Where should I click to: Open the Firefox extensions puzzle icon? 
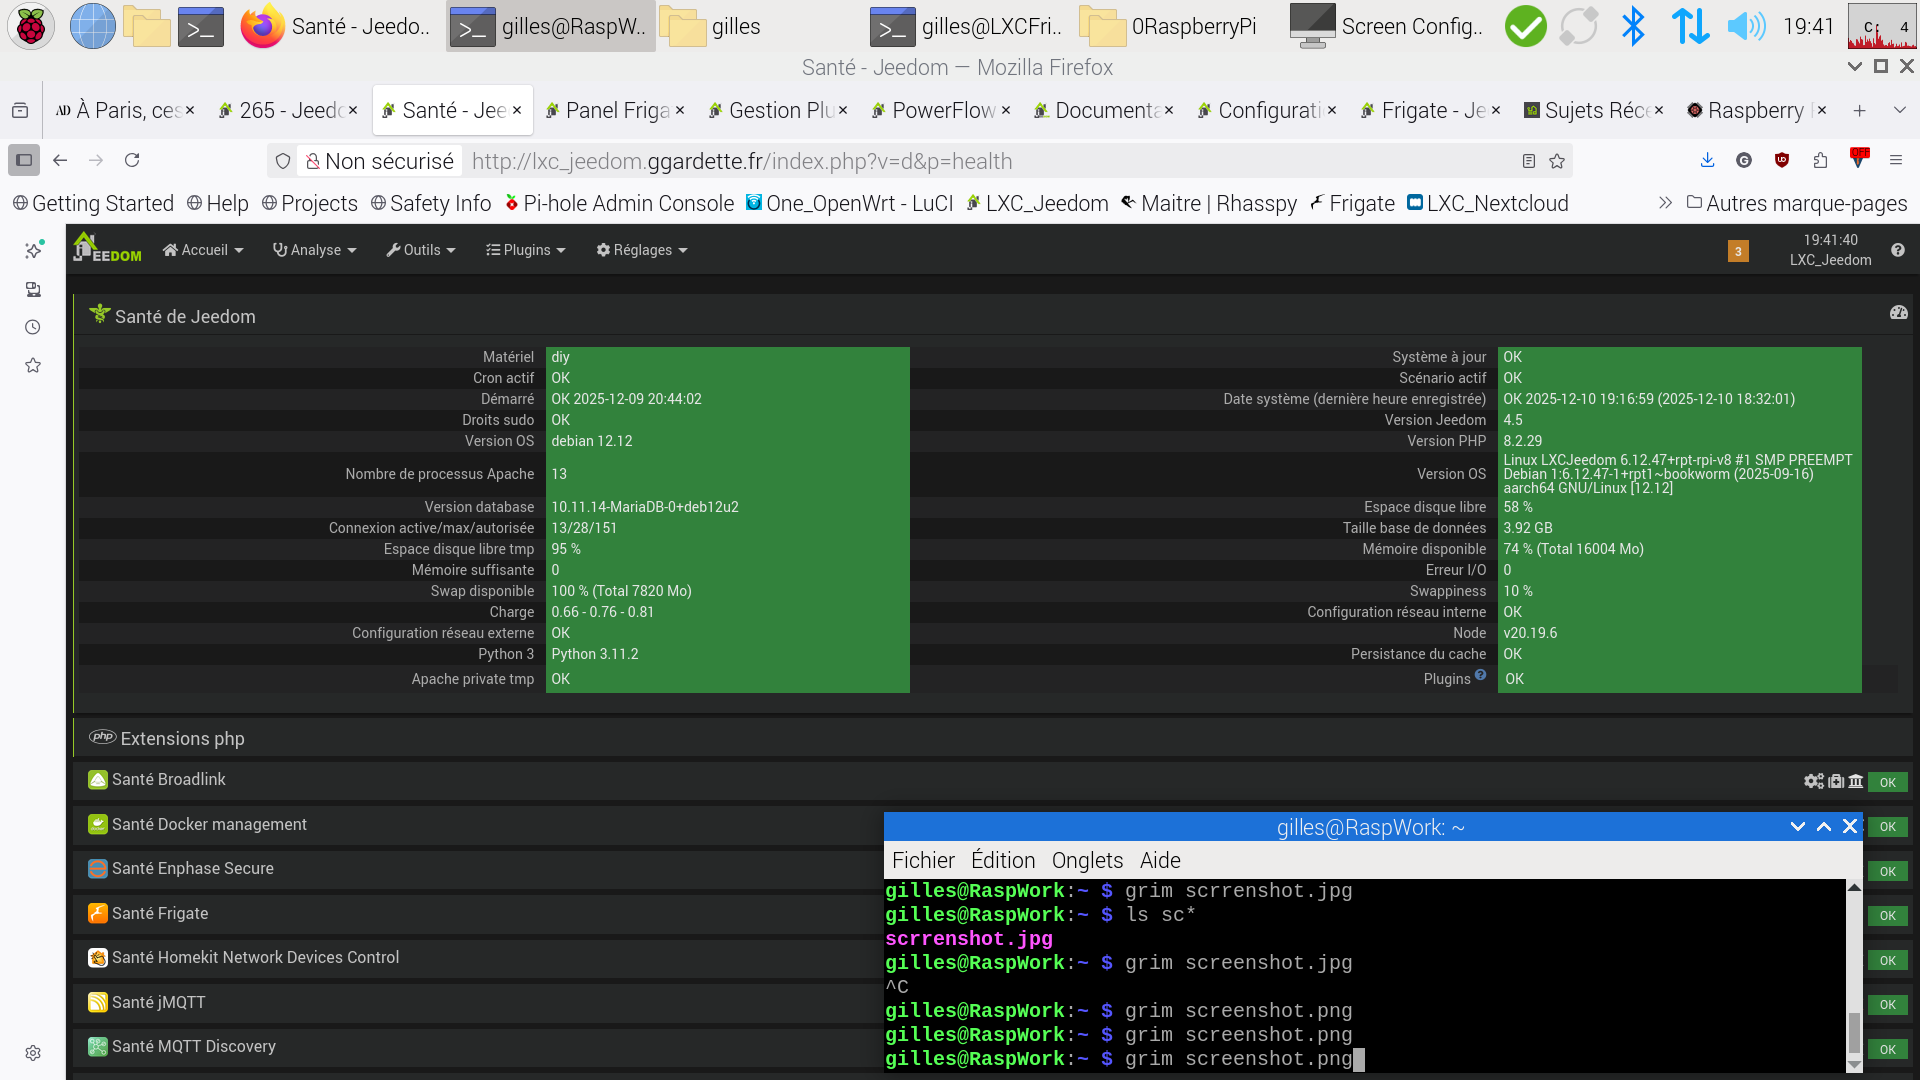pos(1820,160)
